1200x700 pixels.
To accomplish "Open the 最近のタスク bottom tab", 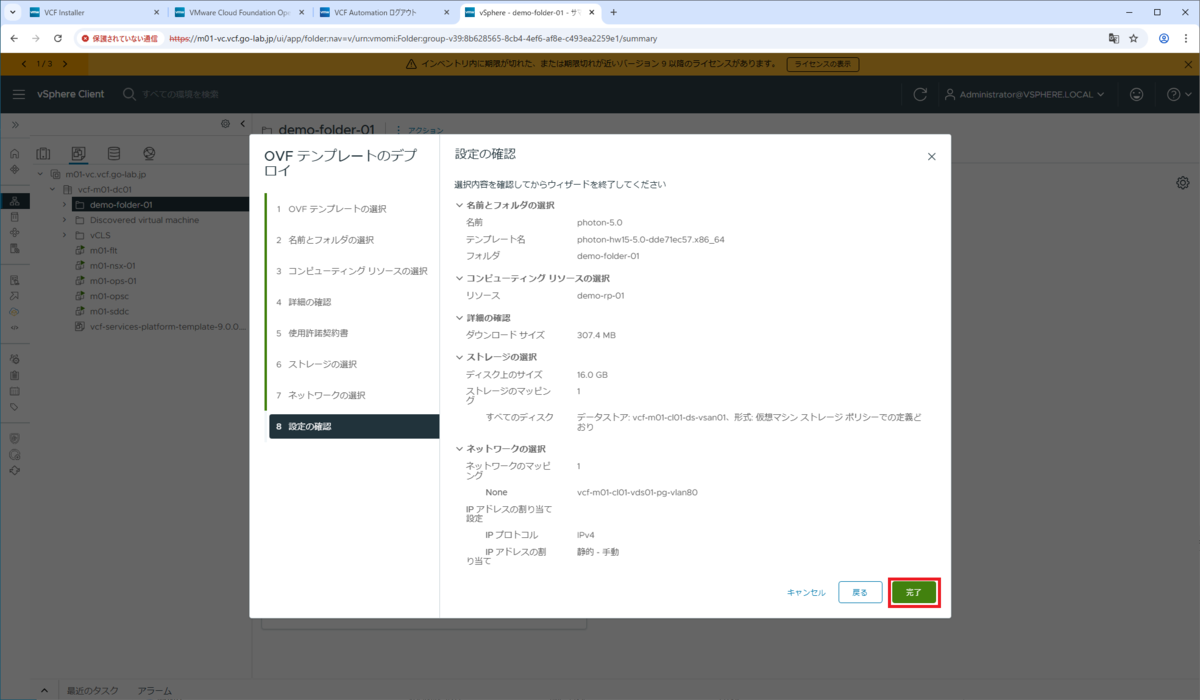I will 93,690.
